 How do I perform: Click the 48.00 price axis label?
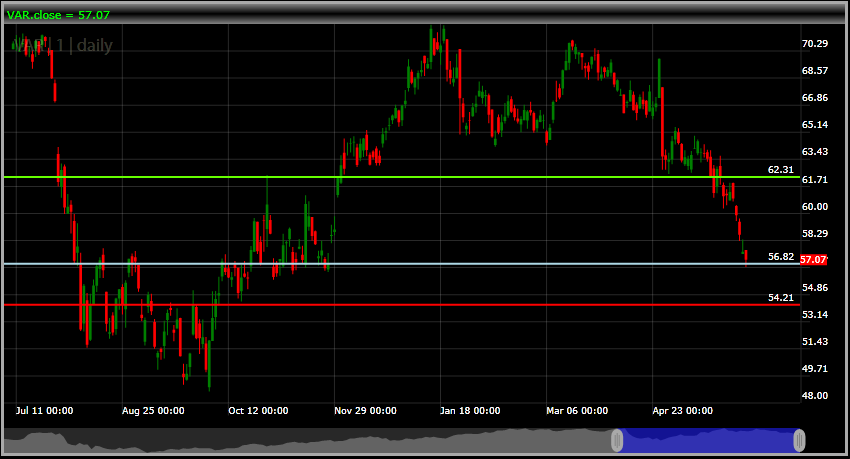816,396
